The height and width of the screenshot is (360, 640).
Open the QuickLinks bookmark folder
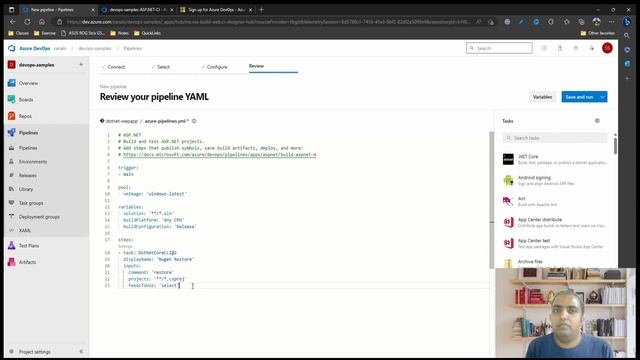[147, 33]
